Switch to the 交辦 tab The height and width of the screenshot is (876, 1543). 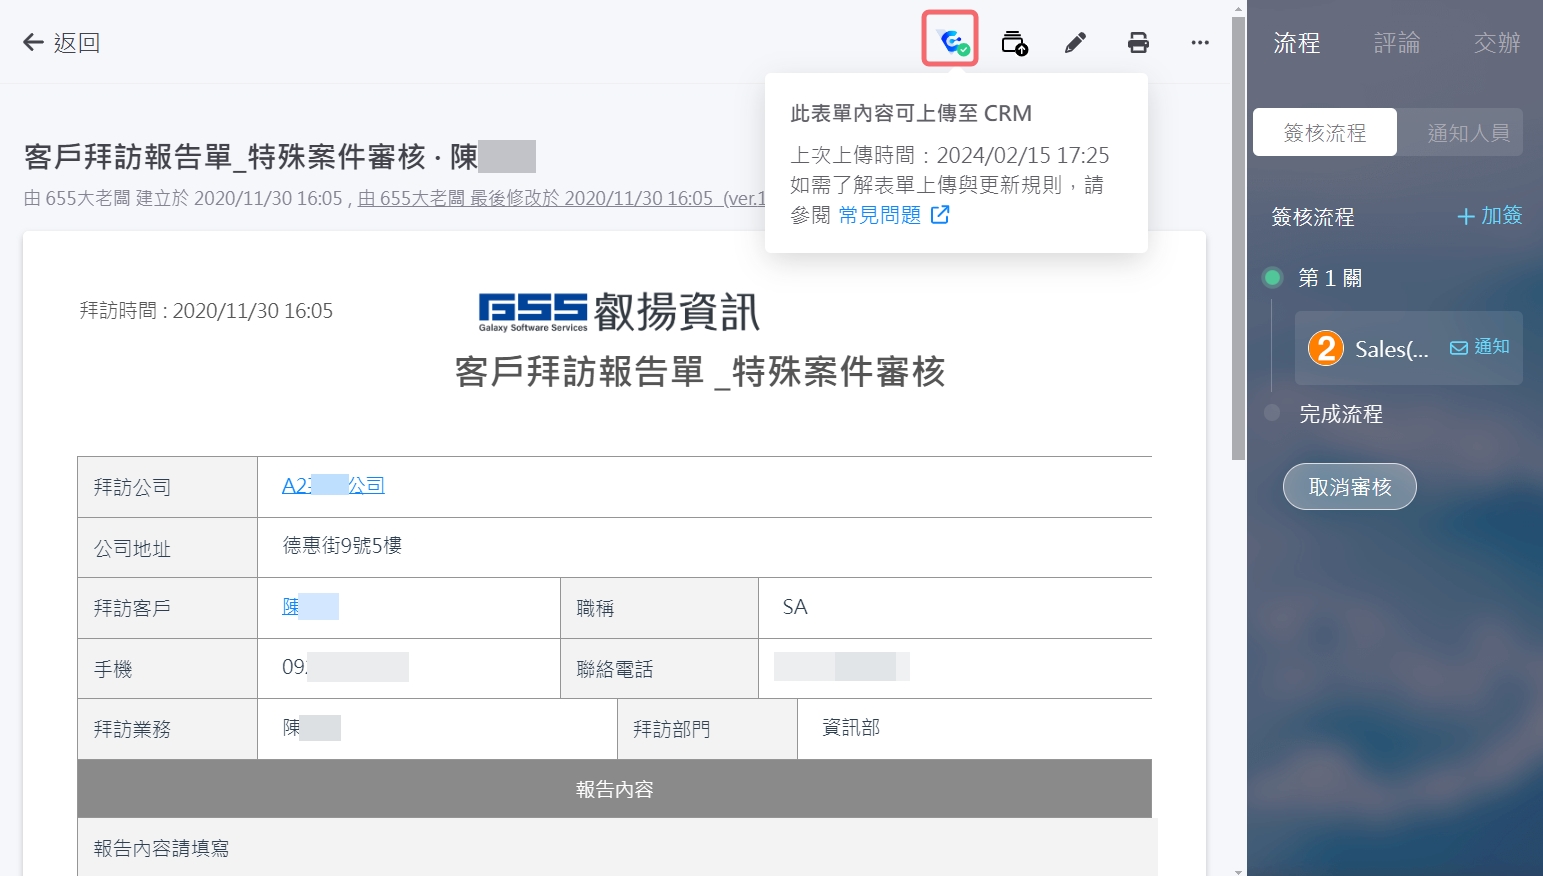pyautogui.click(x=1496, y=43)
